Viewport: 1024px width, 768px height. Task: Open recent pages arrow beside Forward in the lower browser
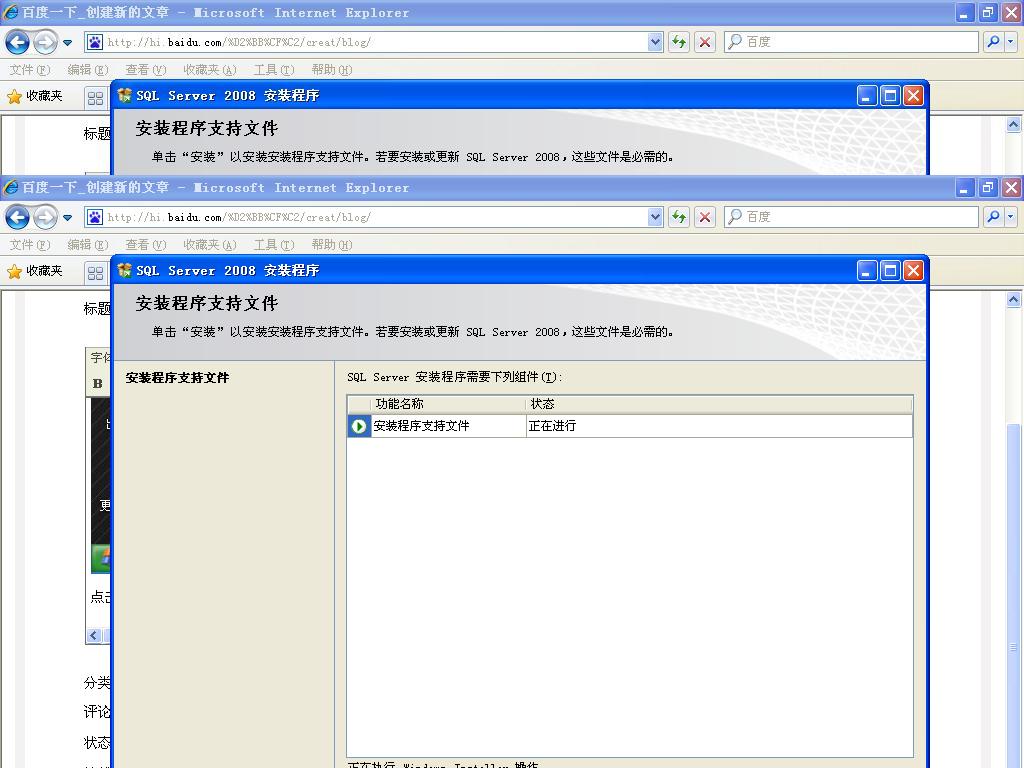click(x=68, y=217)
